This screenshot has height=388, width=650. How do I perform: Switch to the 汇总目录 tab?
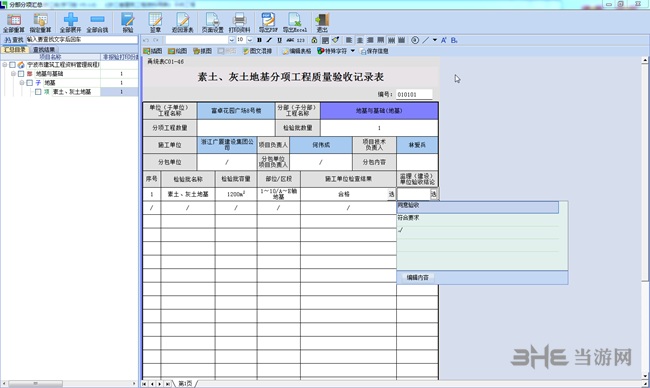[x=15, y=50]
